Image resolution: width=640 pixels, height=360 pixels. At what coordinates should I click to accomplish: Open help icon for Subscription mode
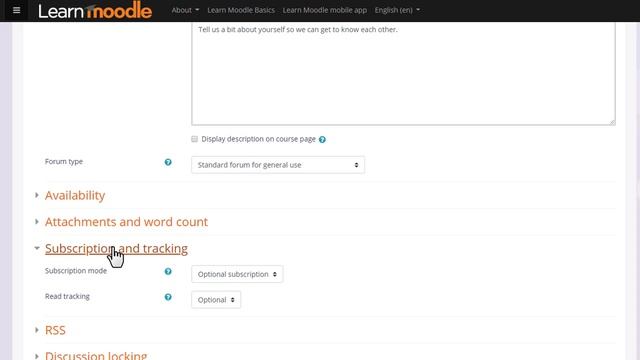(x=168, y=271)
